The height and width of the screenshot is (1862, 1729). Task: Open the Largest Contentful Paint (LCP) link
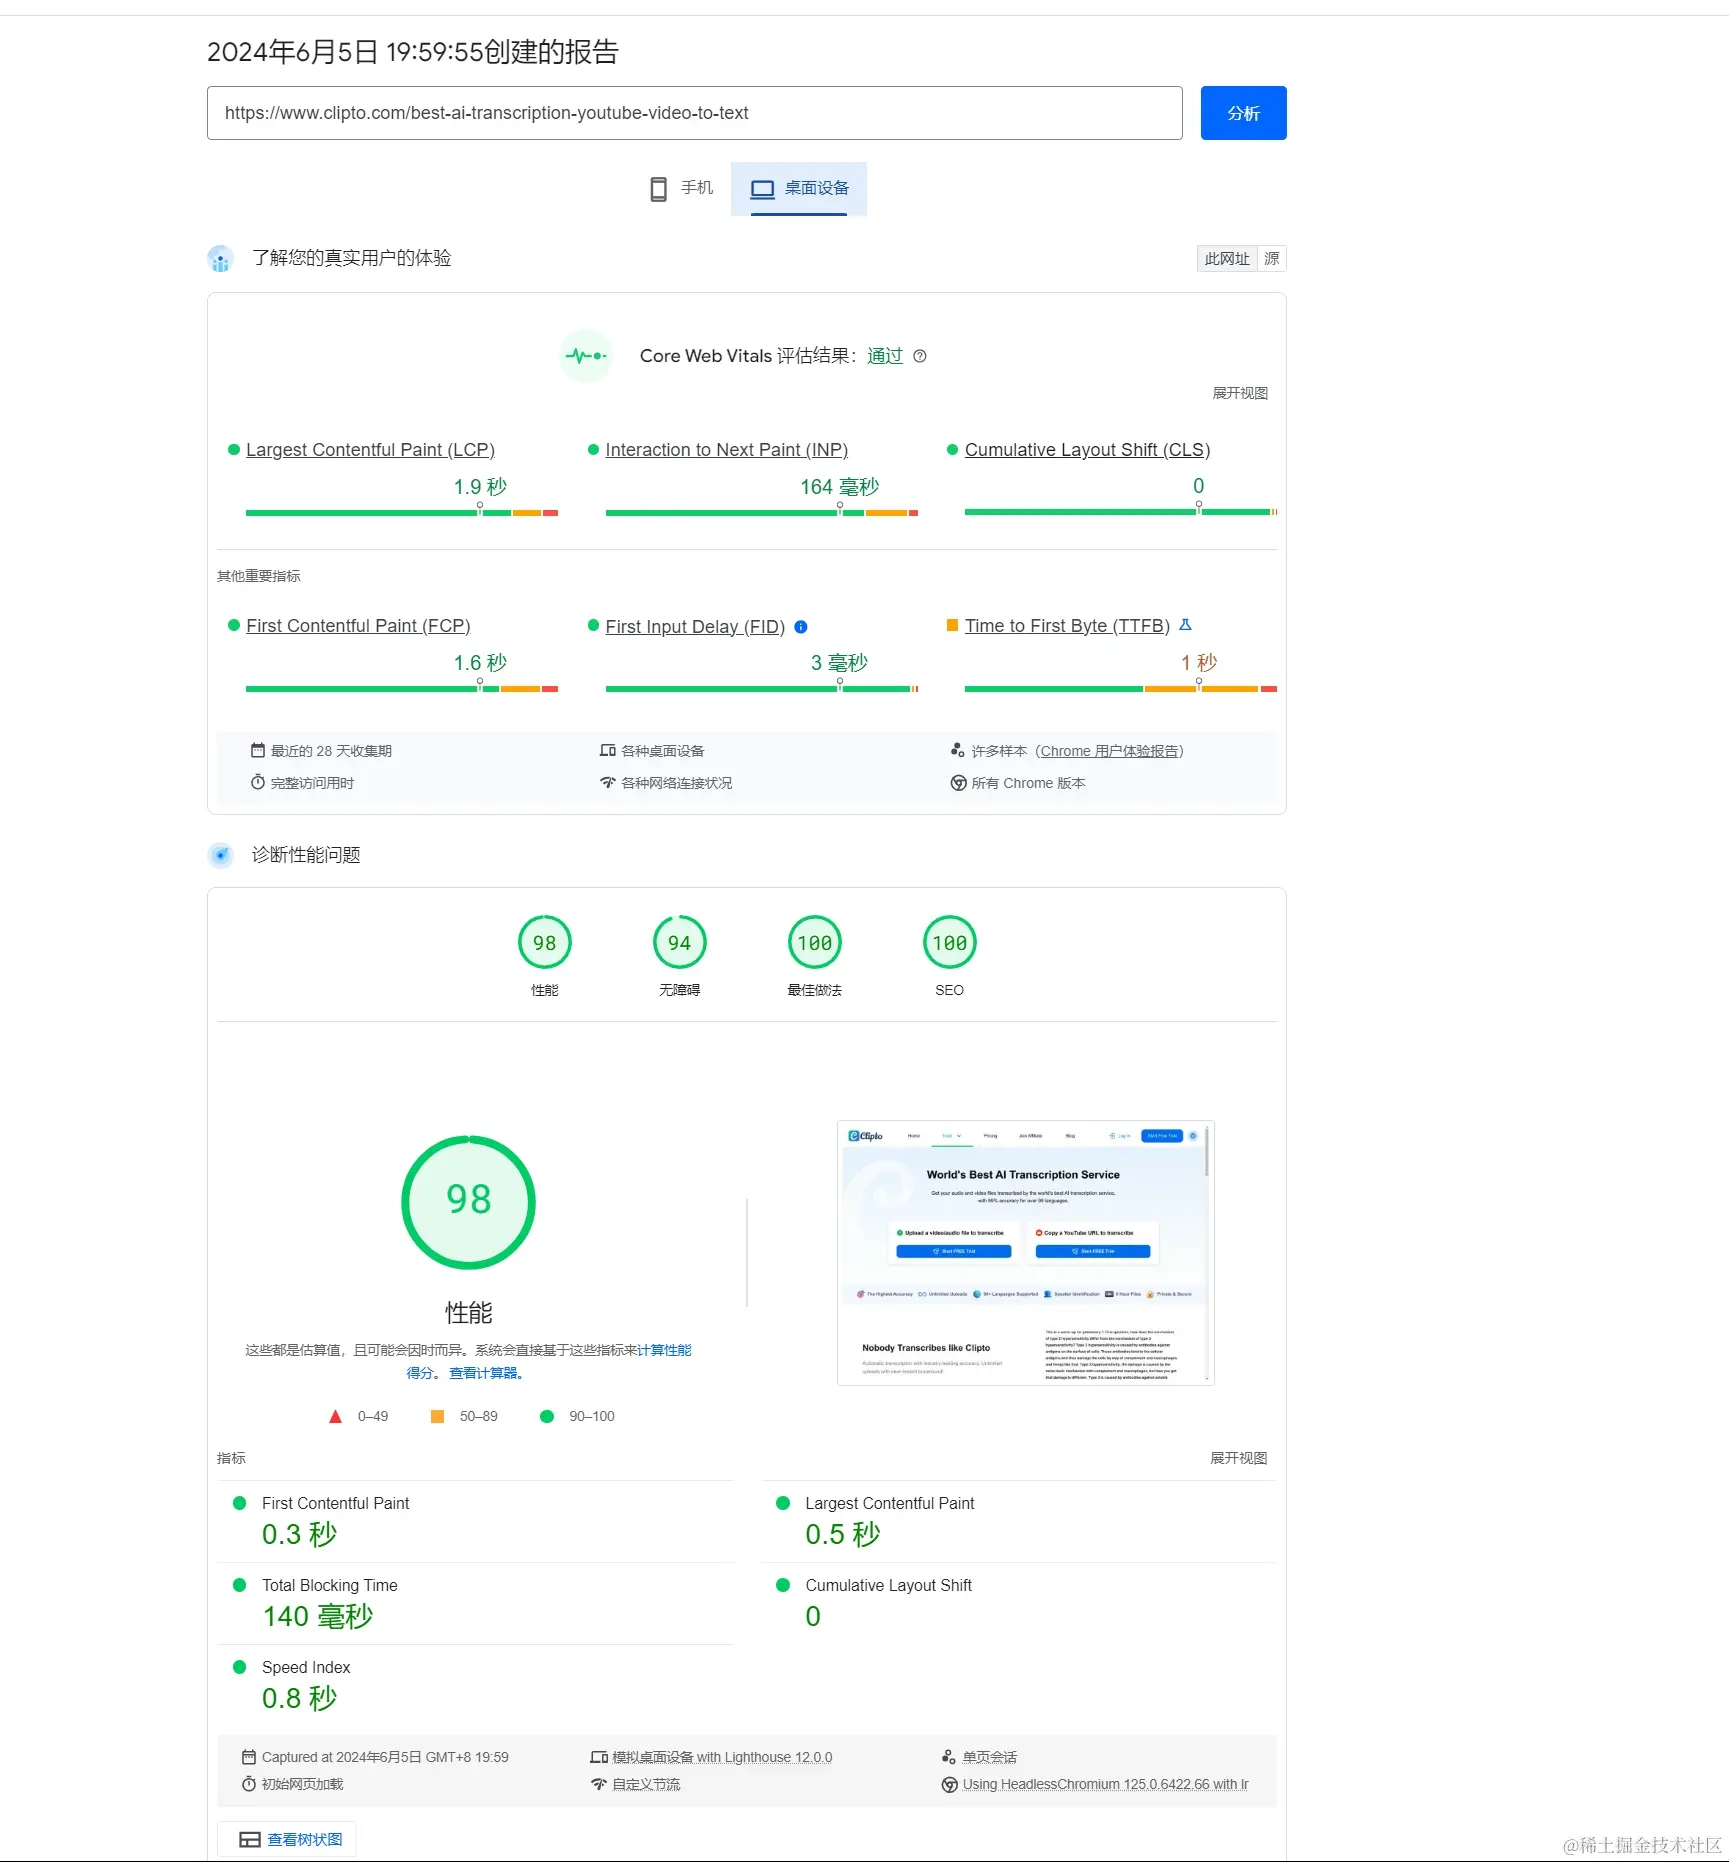pos(370,450)
